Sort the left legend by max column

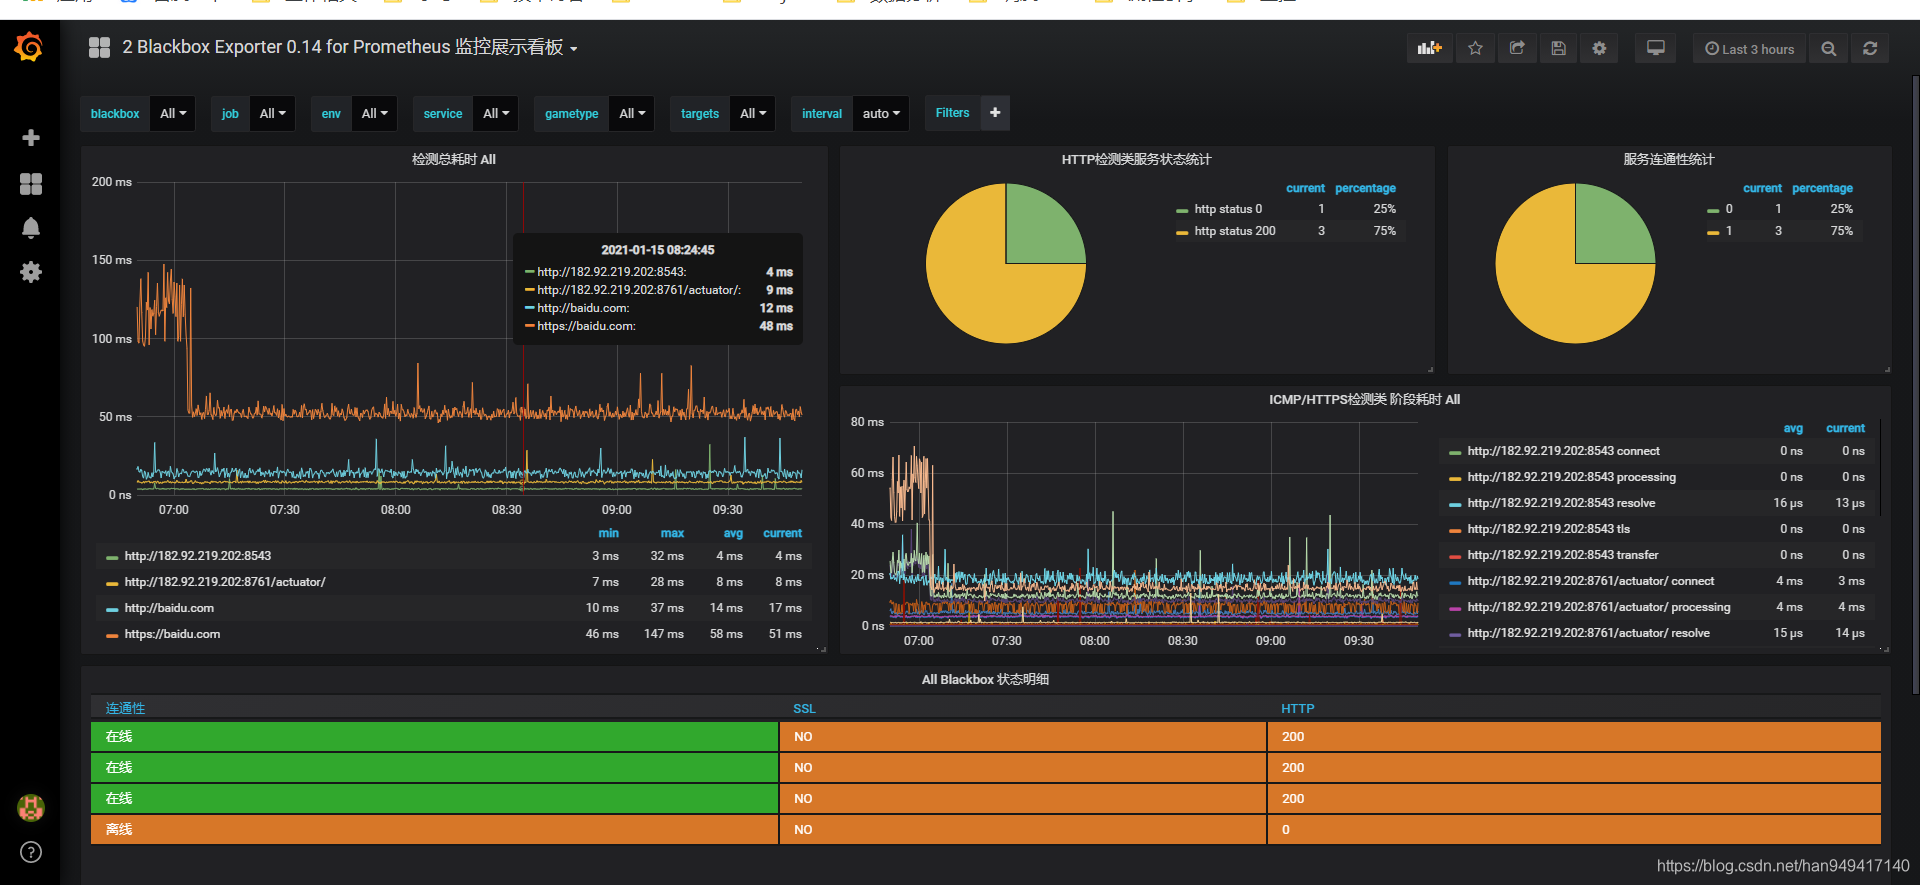[672, 533]
